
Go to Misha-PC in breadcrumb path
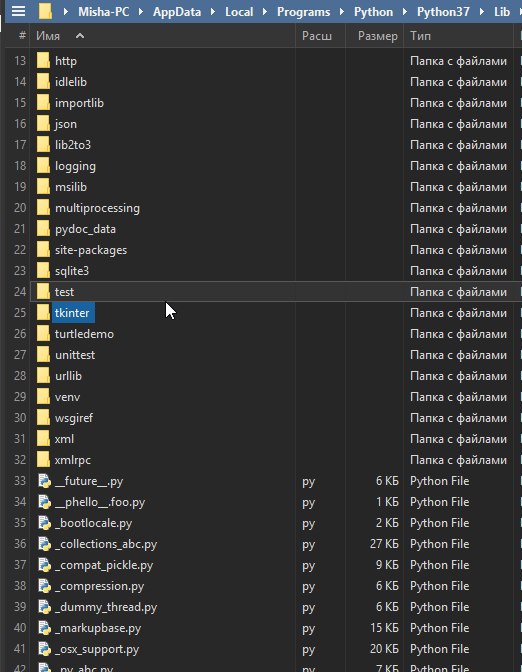(x=104, y=12)
